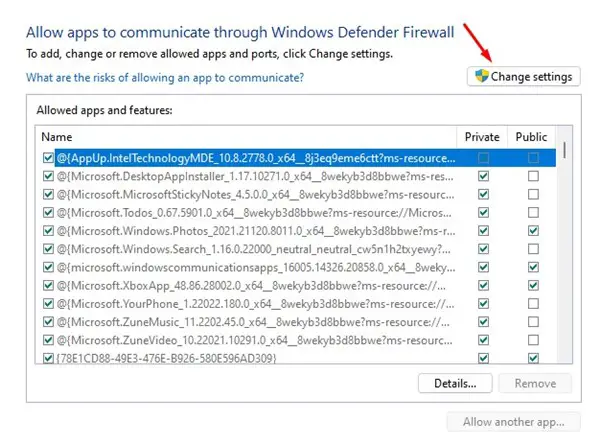This screenshot has height=444, width=600.
Task: Uncheck the {78E1CD88-49E3-476E-B926-580E596AD309} name checkbox
Action: (48, 358)
